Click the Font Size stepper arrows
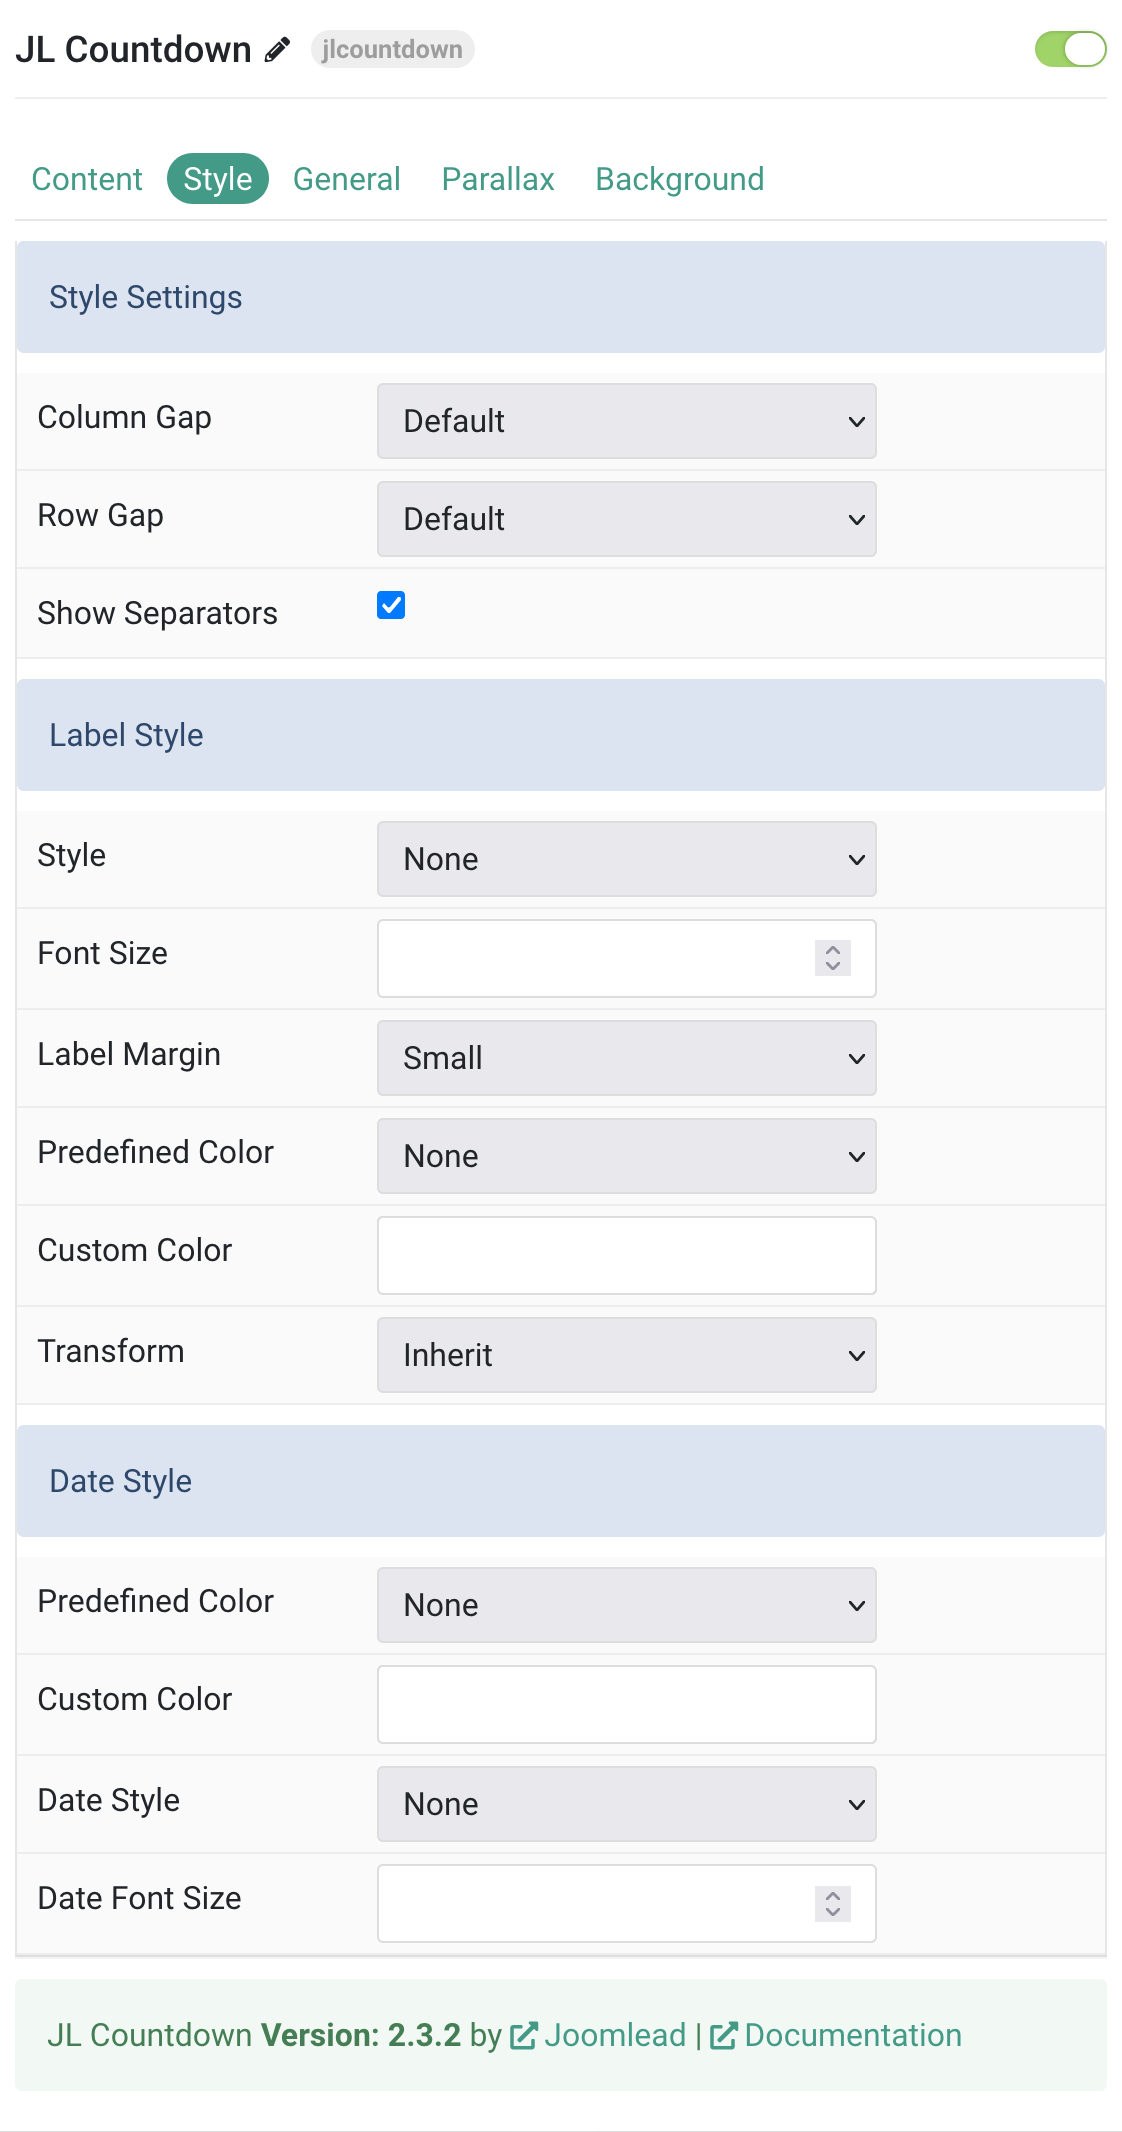 click(833, 958)
